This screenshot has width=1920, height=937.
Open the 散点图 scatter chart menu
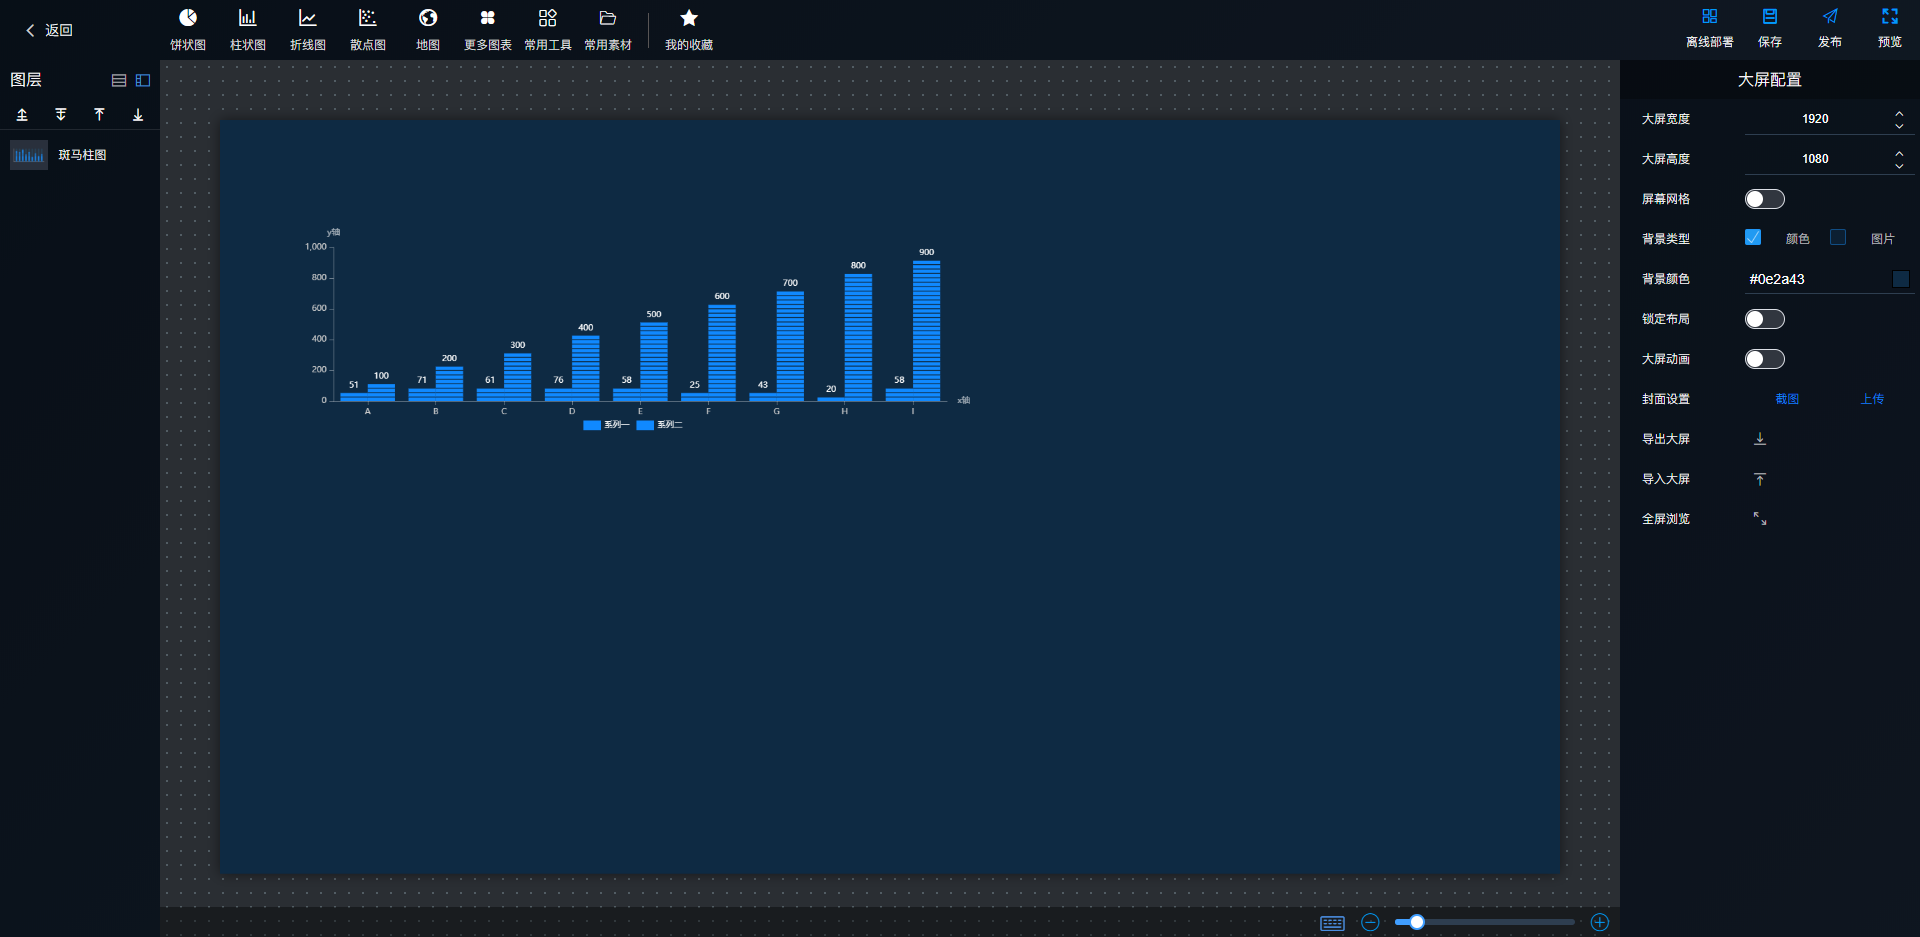[x=368, y=30]
